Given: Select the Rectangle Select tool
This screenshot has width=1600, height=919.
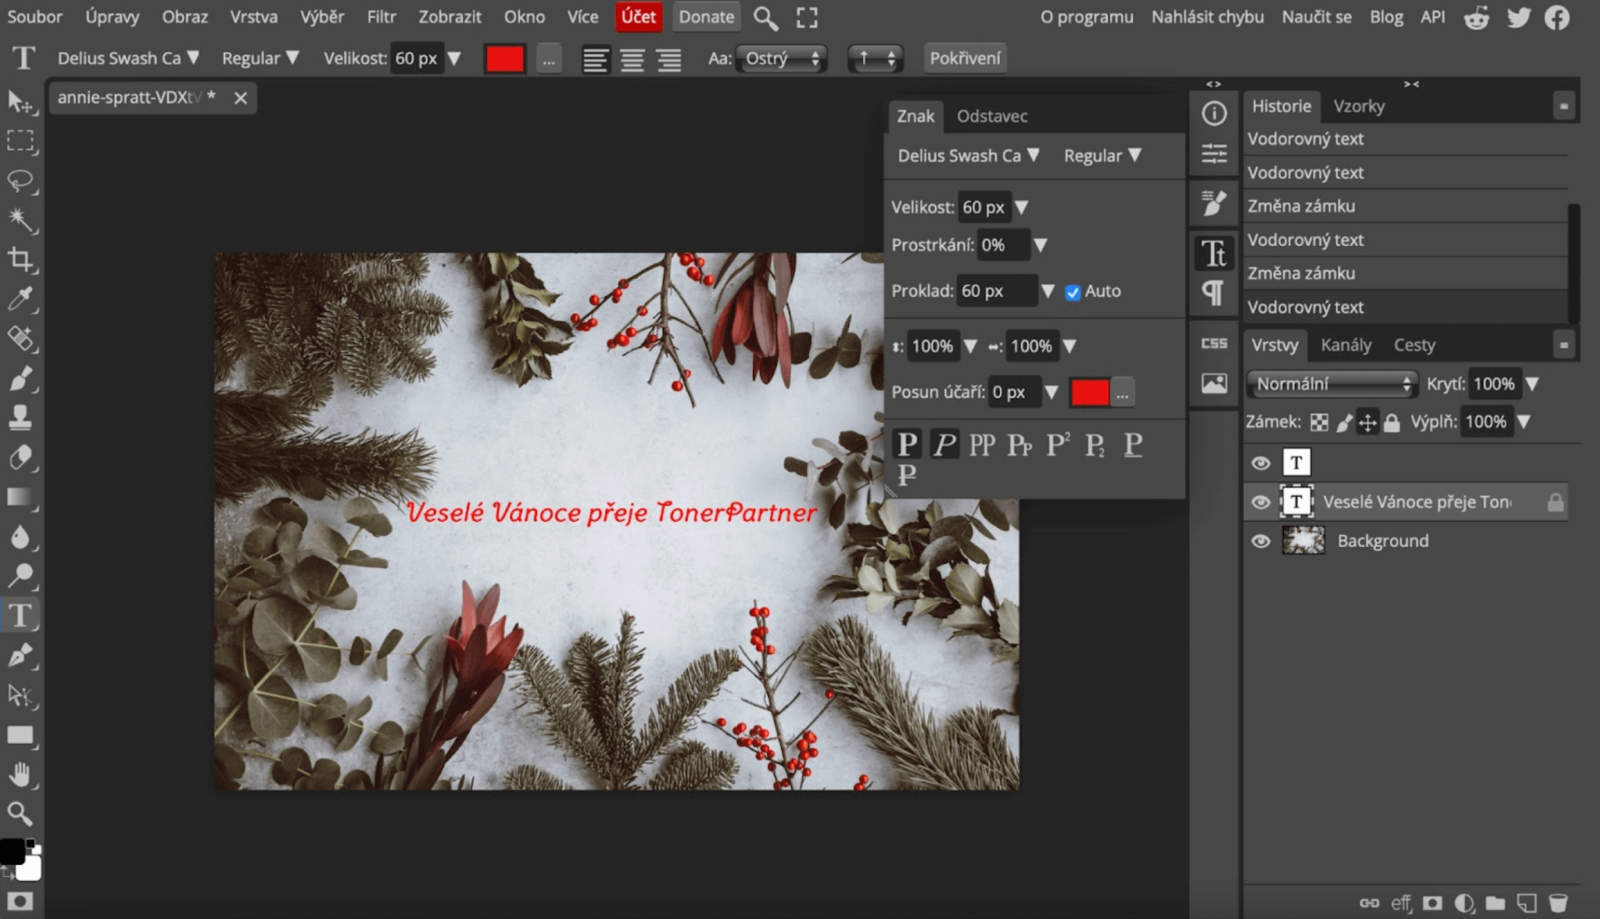Looking at the screenshot, I should pos(20,141).
